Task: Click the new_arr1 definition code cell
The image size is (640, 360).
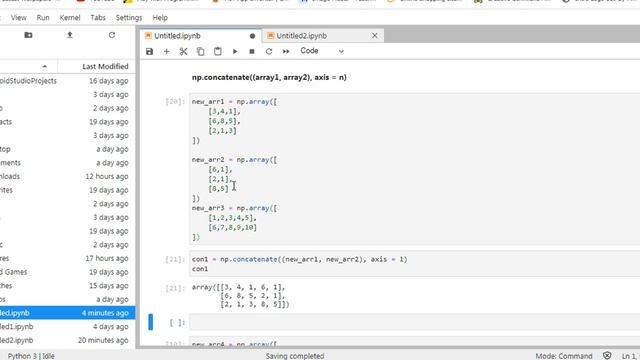Action: click(x=414, y=169)
